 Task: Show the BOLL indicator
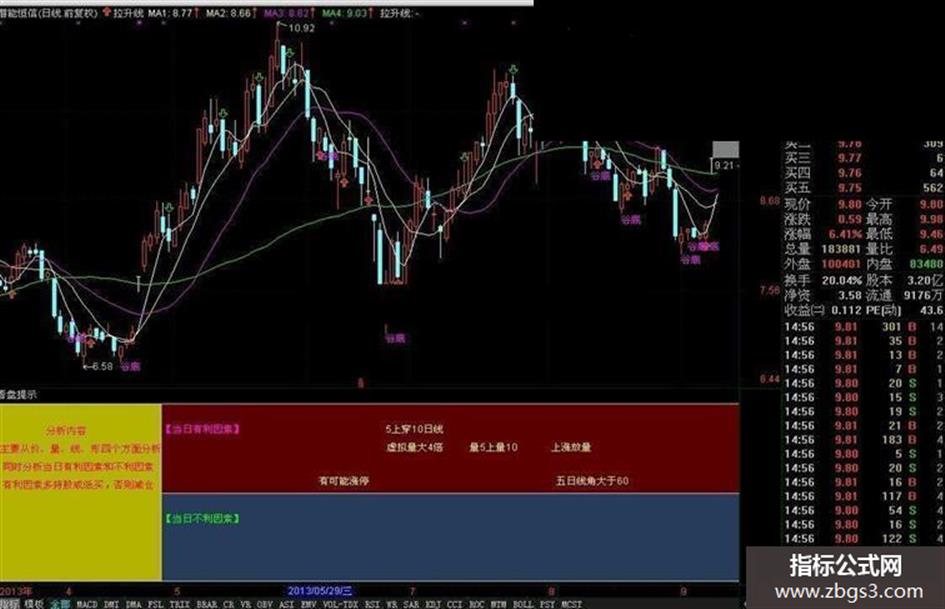coord(523,604)
